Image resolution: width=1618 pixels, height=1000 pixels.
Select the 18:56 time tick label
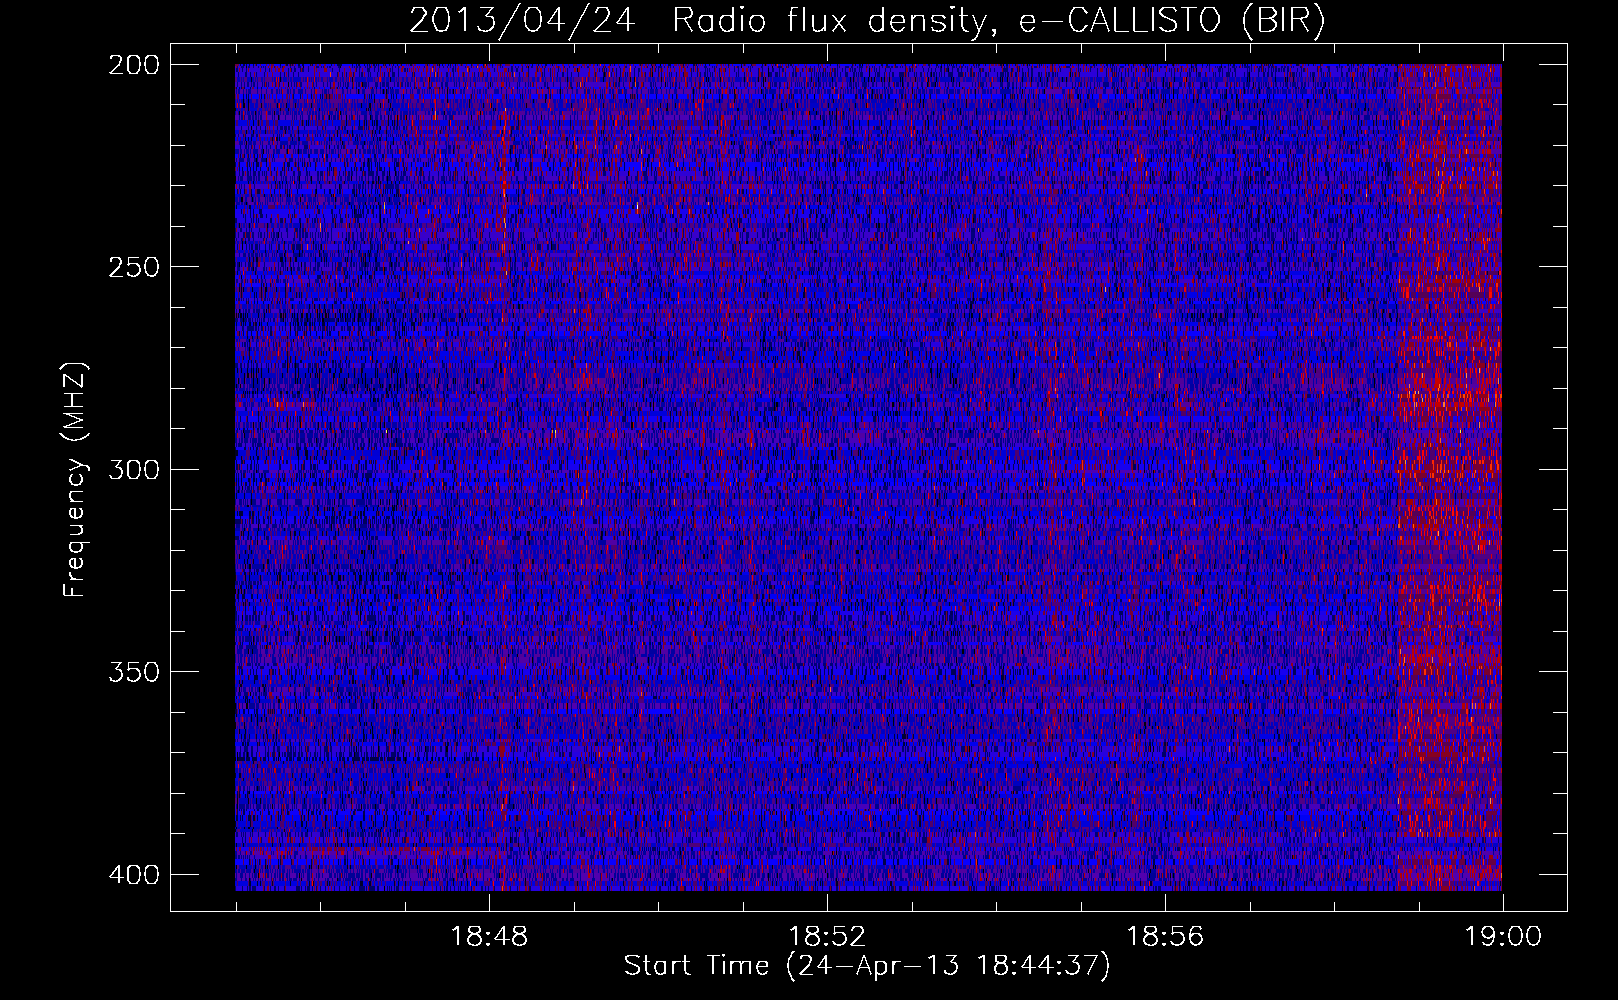click(1165, 937)
